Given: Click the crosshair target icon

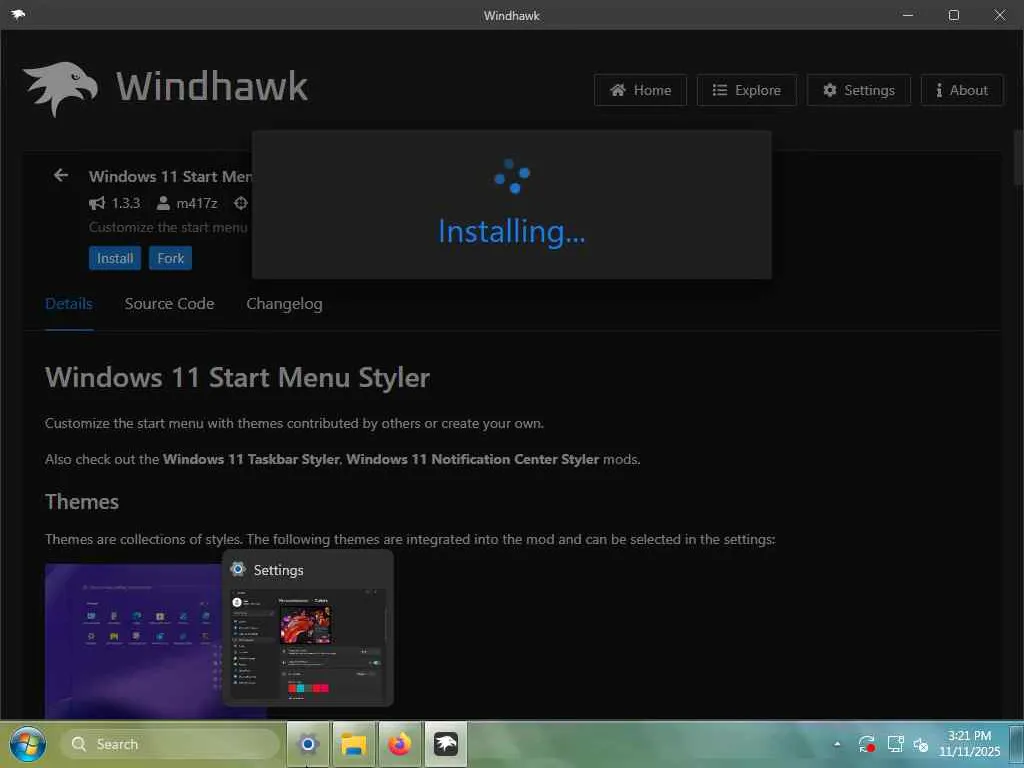Looking at the screenshot, I should 241,203.
